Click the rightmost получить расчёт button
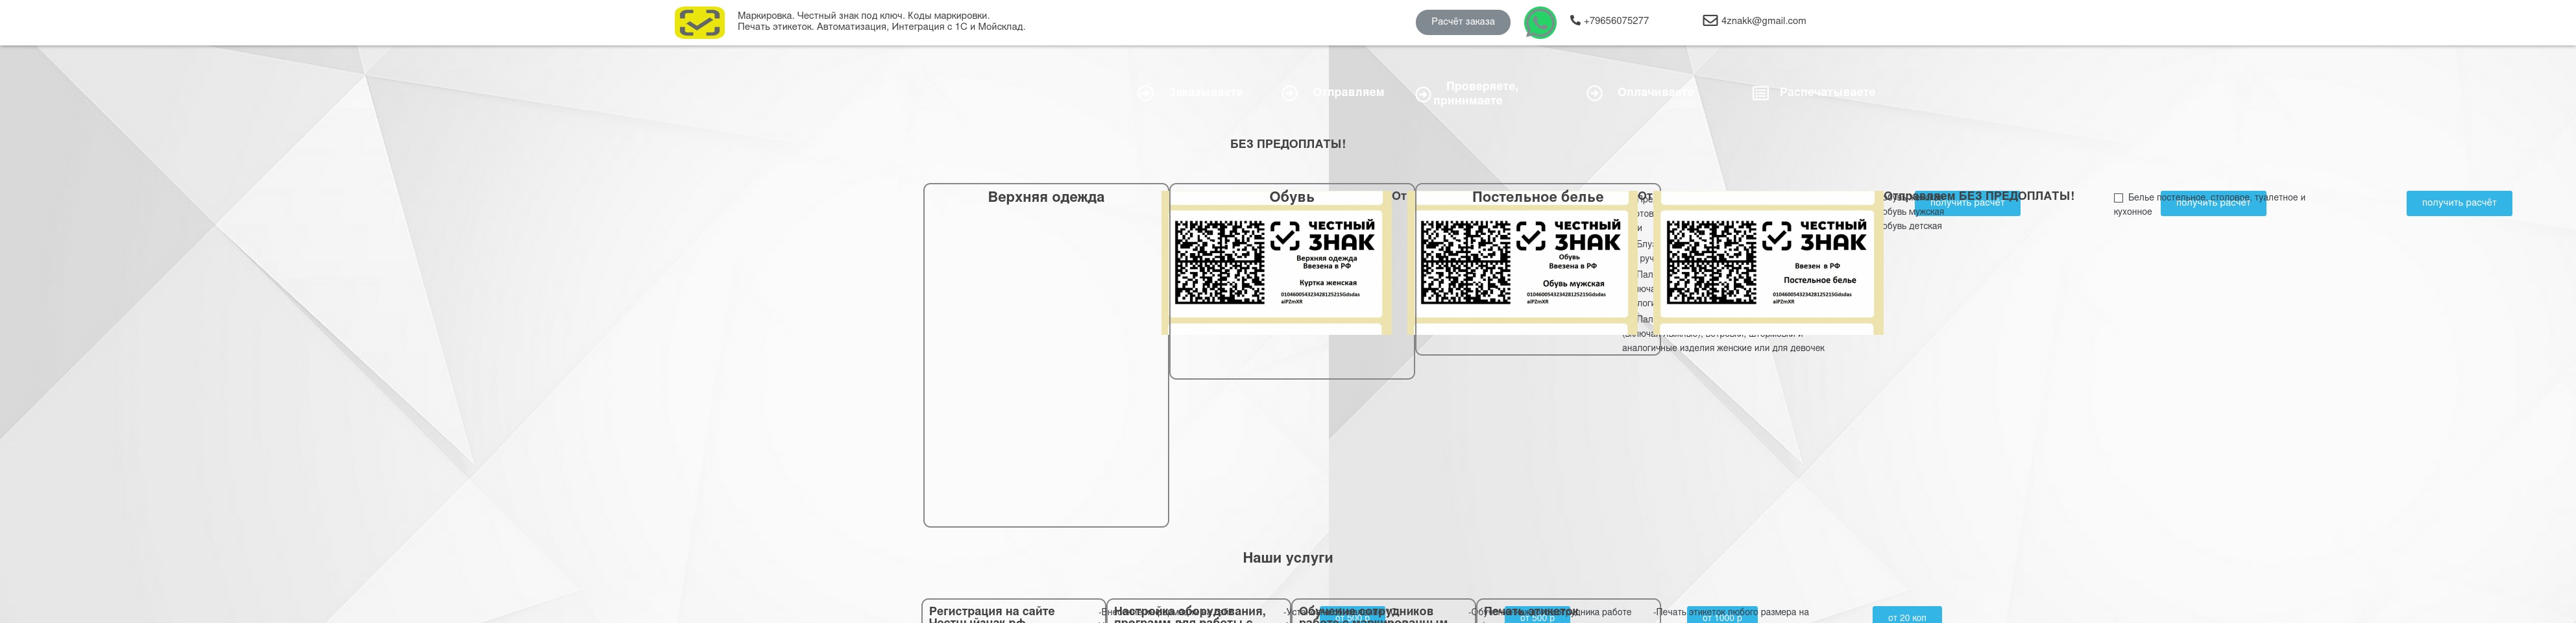The width and height of the screenshot is (2576, 623). pyautogui.click(x=2459, y=203)
